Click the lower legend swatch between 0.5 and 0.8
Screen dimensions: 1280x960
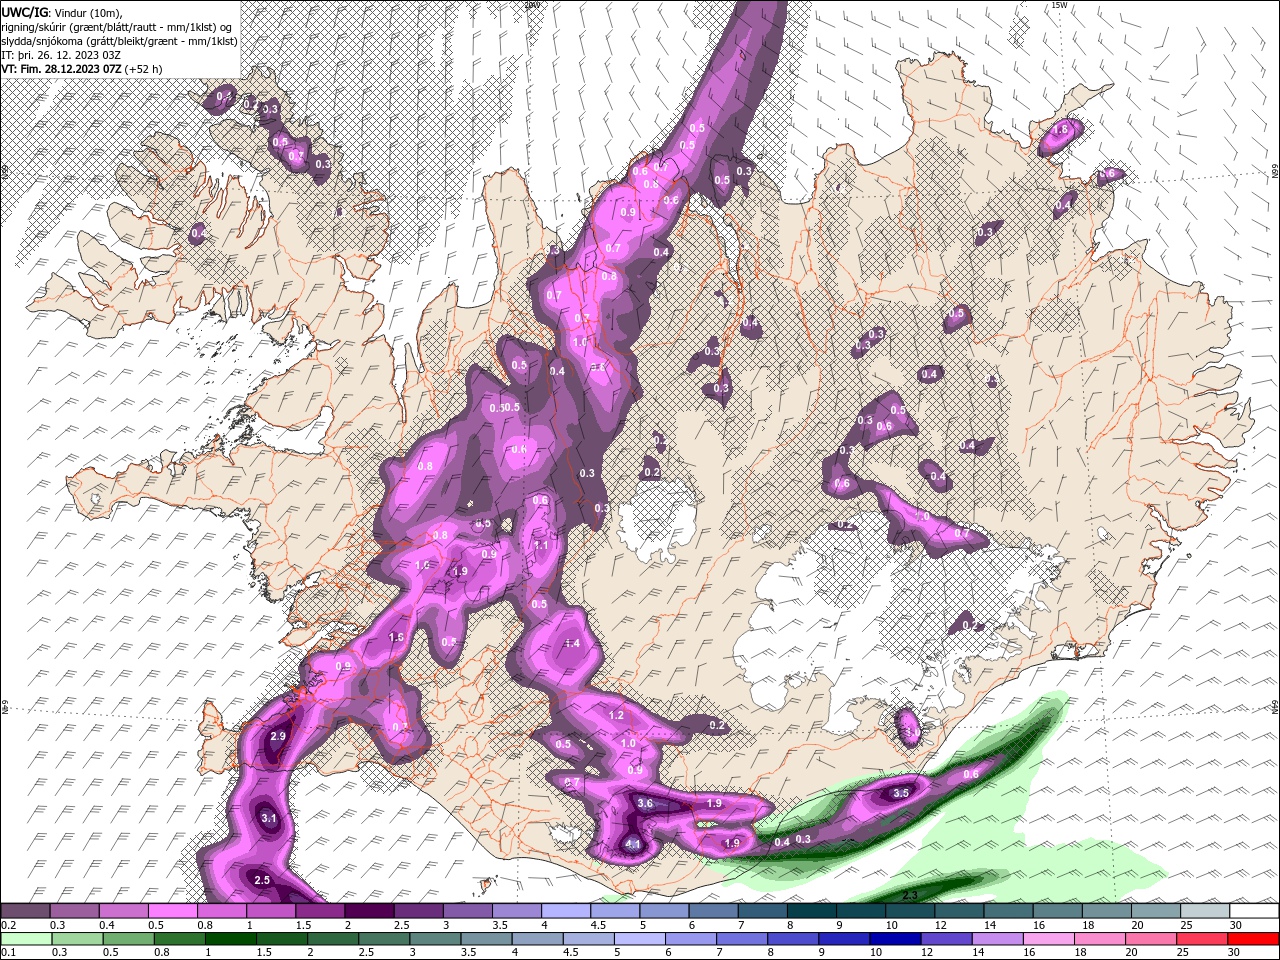click(x=128, y=939)
